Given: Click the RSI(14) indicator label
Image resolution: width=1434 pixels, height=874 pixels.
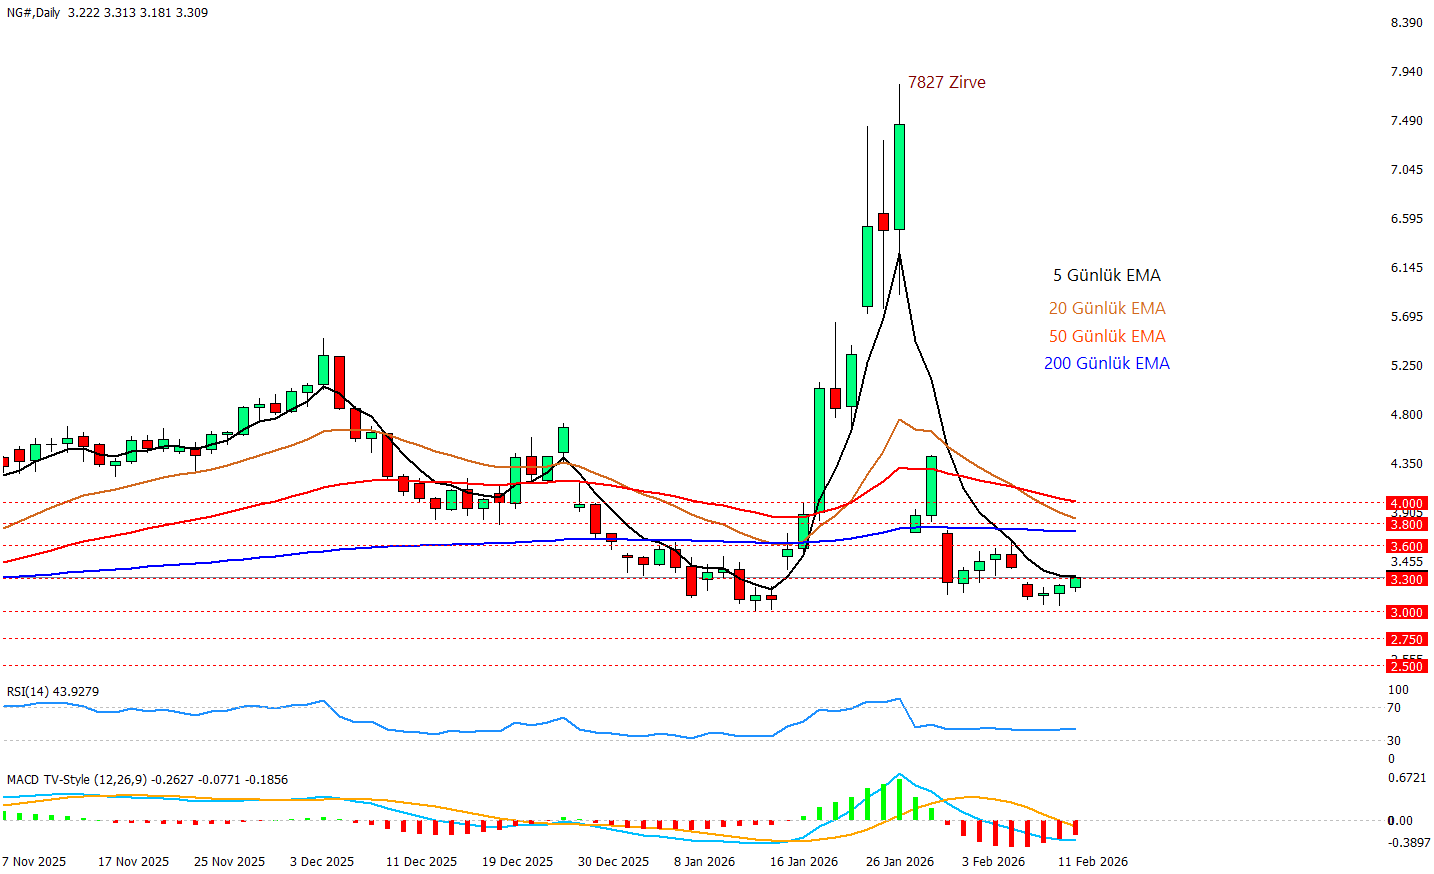Looking at the screenshot, I should point(53,691).
